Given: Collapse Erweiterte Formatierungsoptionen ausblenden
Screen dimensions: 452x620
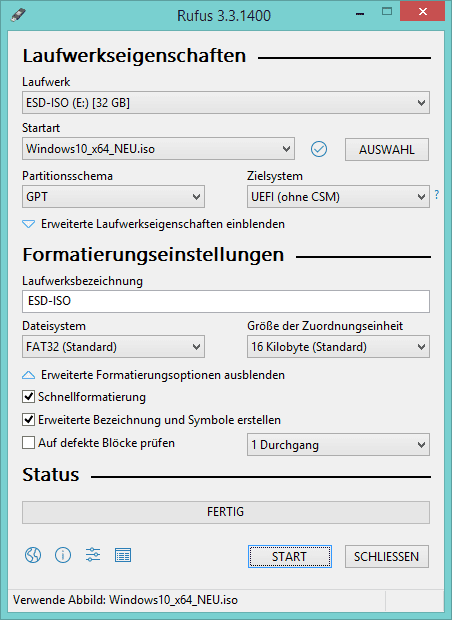Looking at the screenshot, I should [153, 374].
